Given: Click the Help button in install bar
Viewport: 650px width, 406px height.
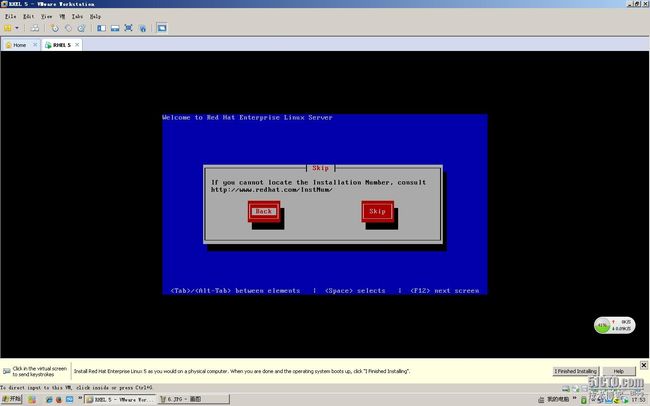Looking at the screenshot, I should 619,371.
